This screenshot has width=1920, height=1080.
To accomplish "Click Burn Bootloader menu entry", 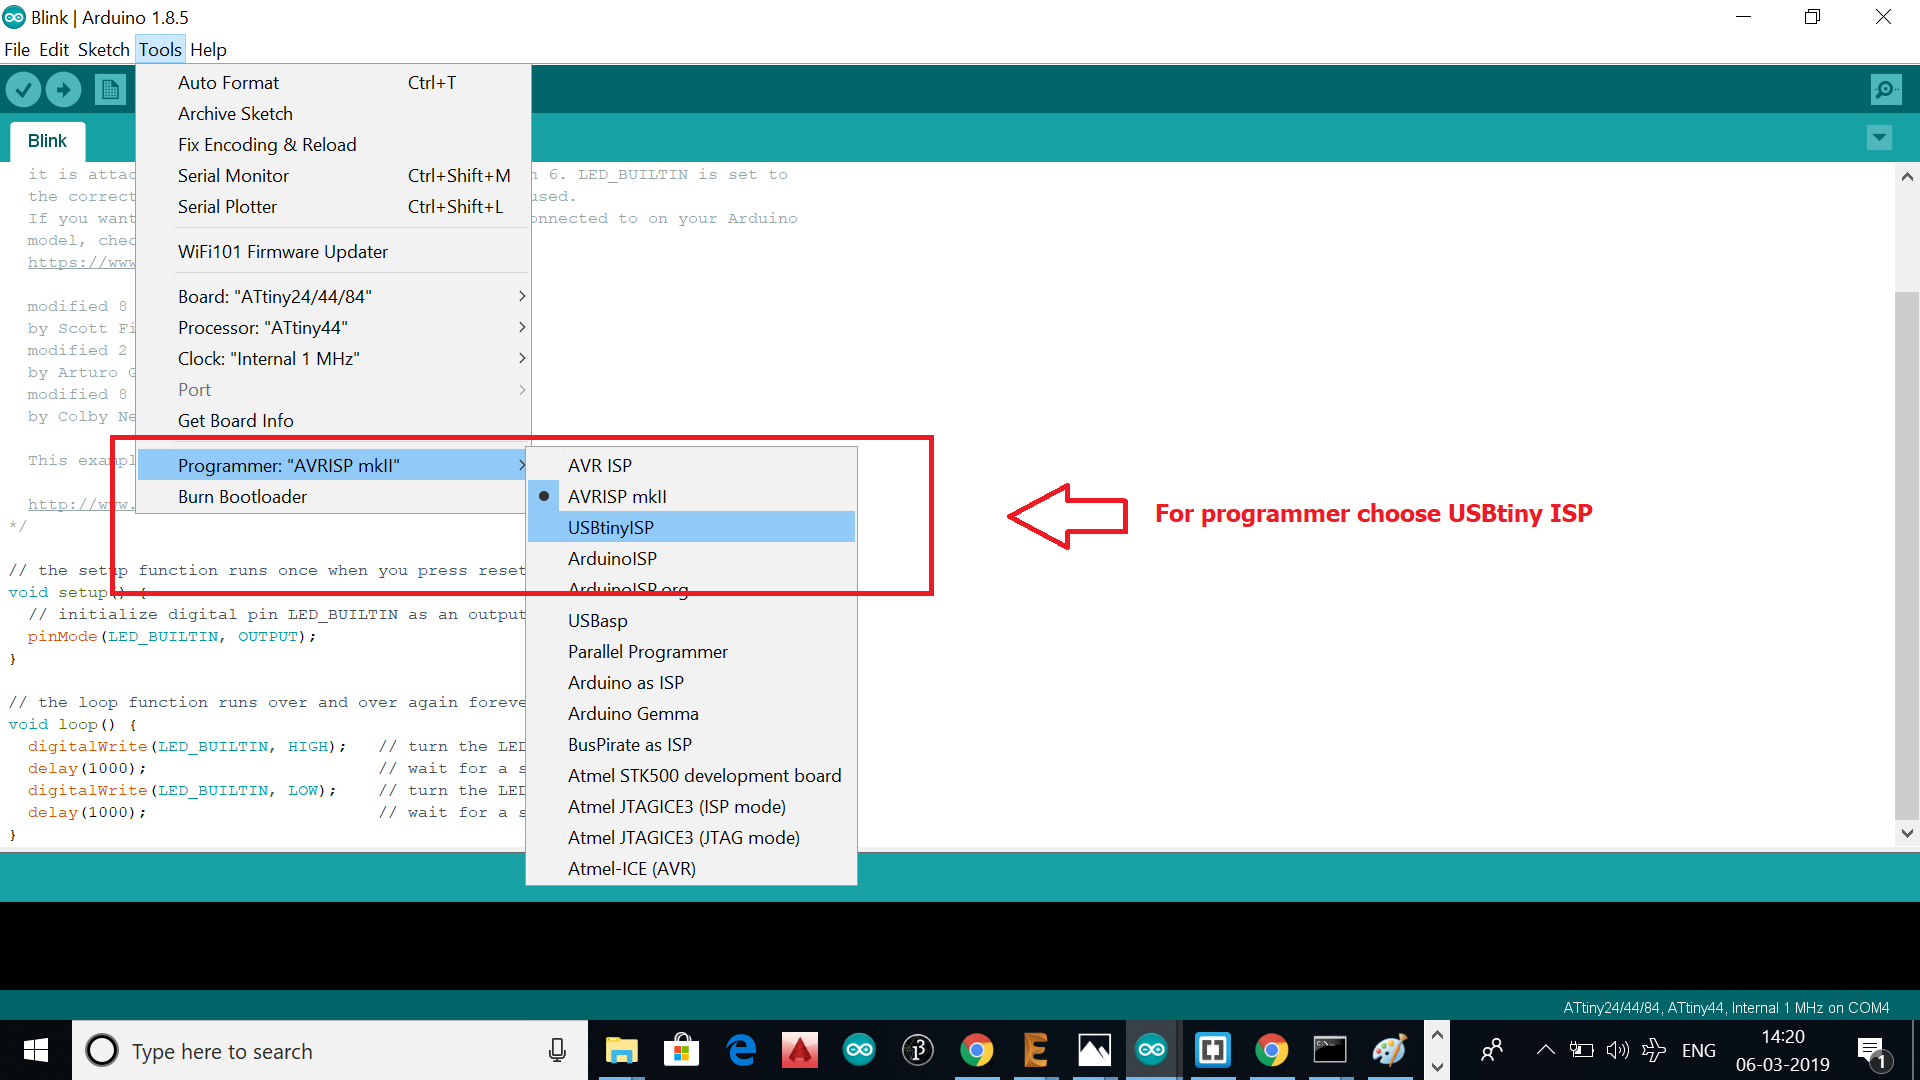I will click(x=242, y=496).
